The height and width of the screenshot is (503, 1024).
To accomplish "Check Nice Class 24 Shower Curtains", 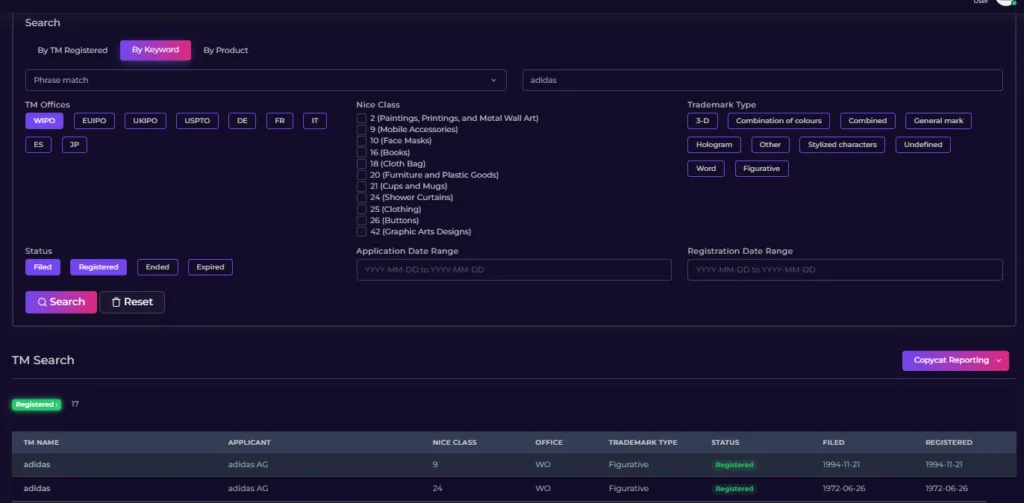I will point(361,197).
